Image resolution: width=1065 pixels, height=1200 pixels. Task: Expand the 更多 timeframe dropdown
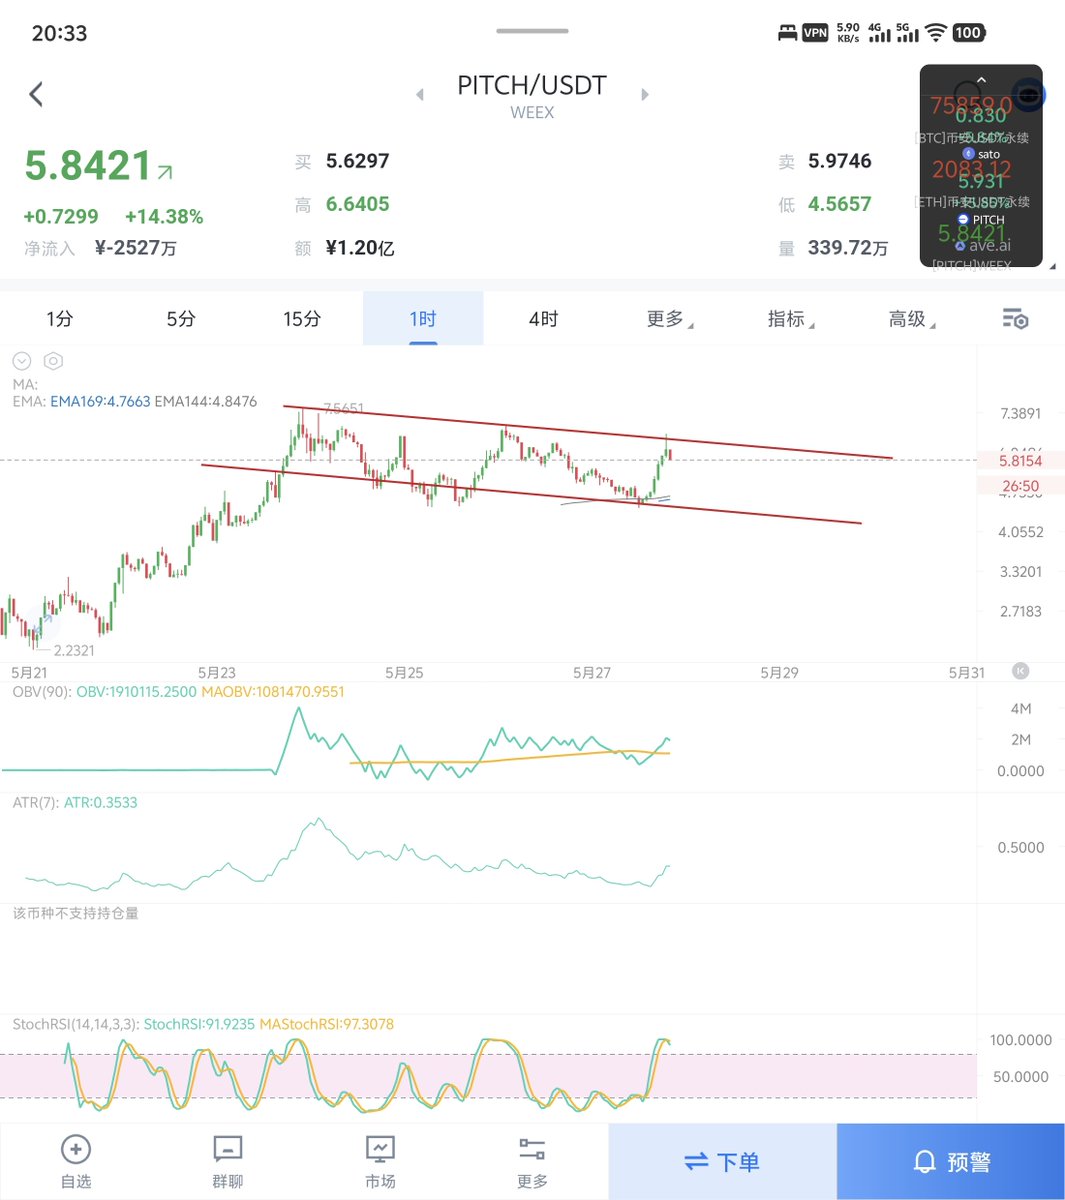click(x=669, y=319)
